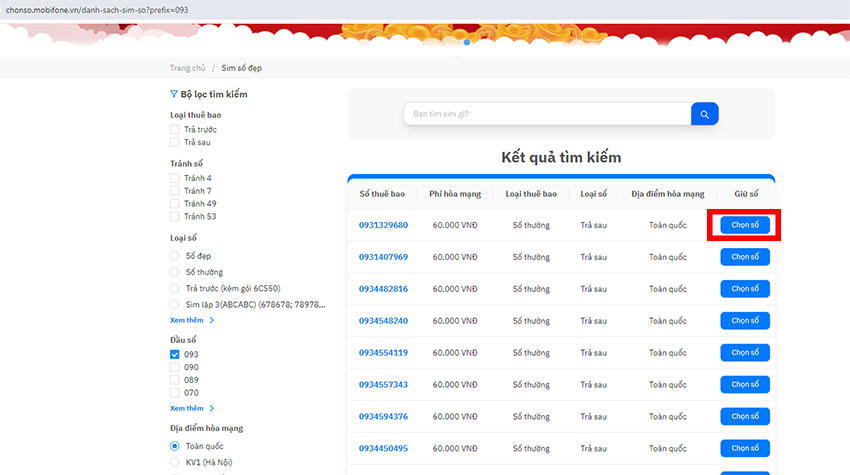Choose Trả trước (kèm gói 6CS50) radio option
This screenshot has width=850, height=475.
tap(175, 288)
